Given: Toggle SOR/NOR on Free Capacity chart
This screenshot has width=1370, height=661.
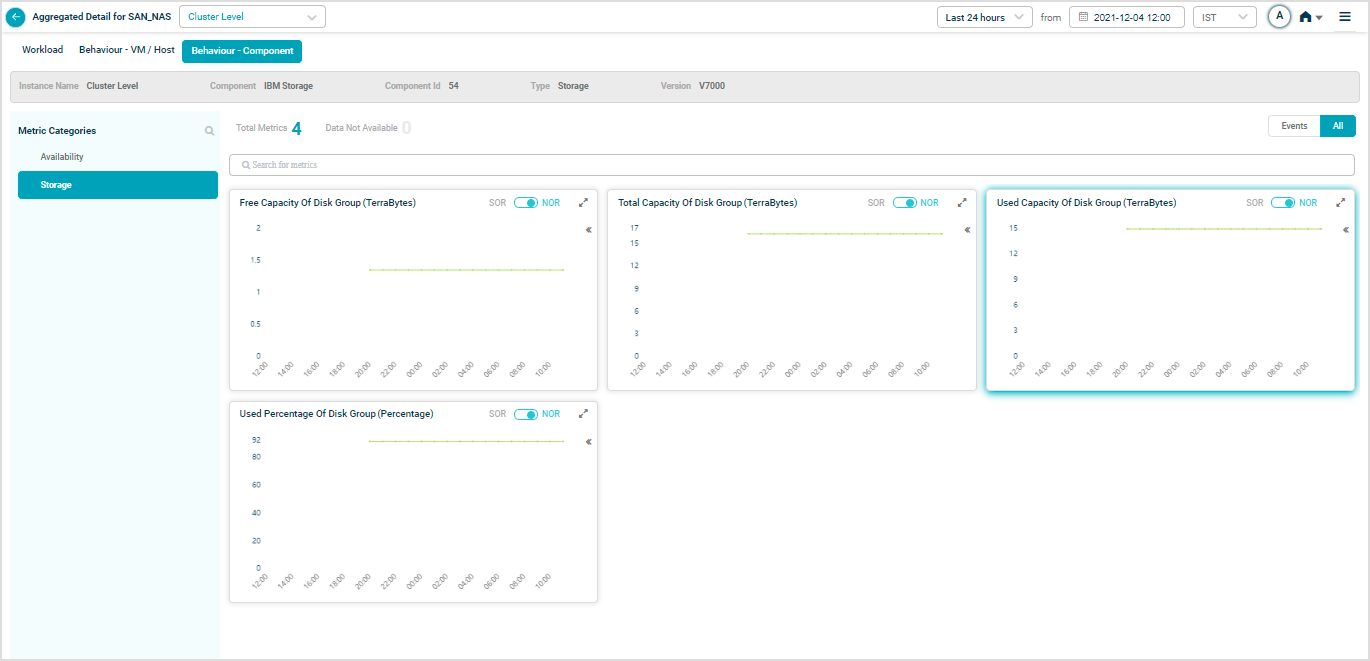Looking at the screenshot, I should [x=526, y=203].
